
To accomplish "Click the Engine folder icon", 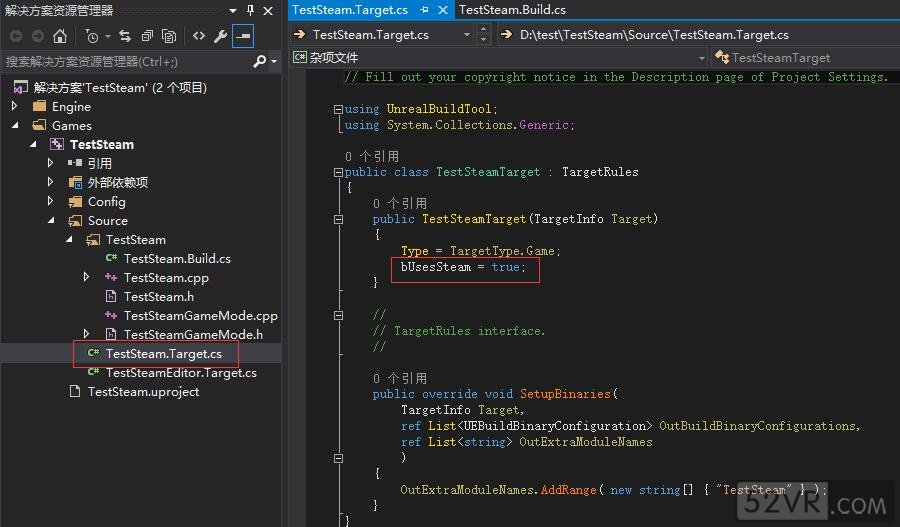I will pos(39,106).
